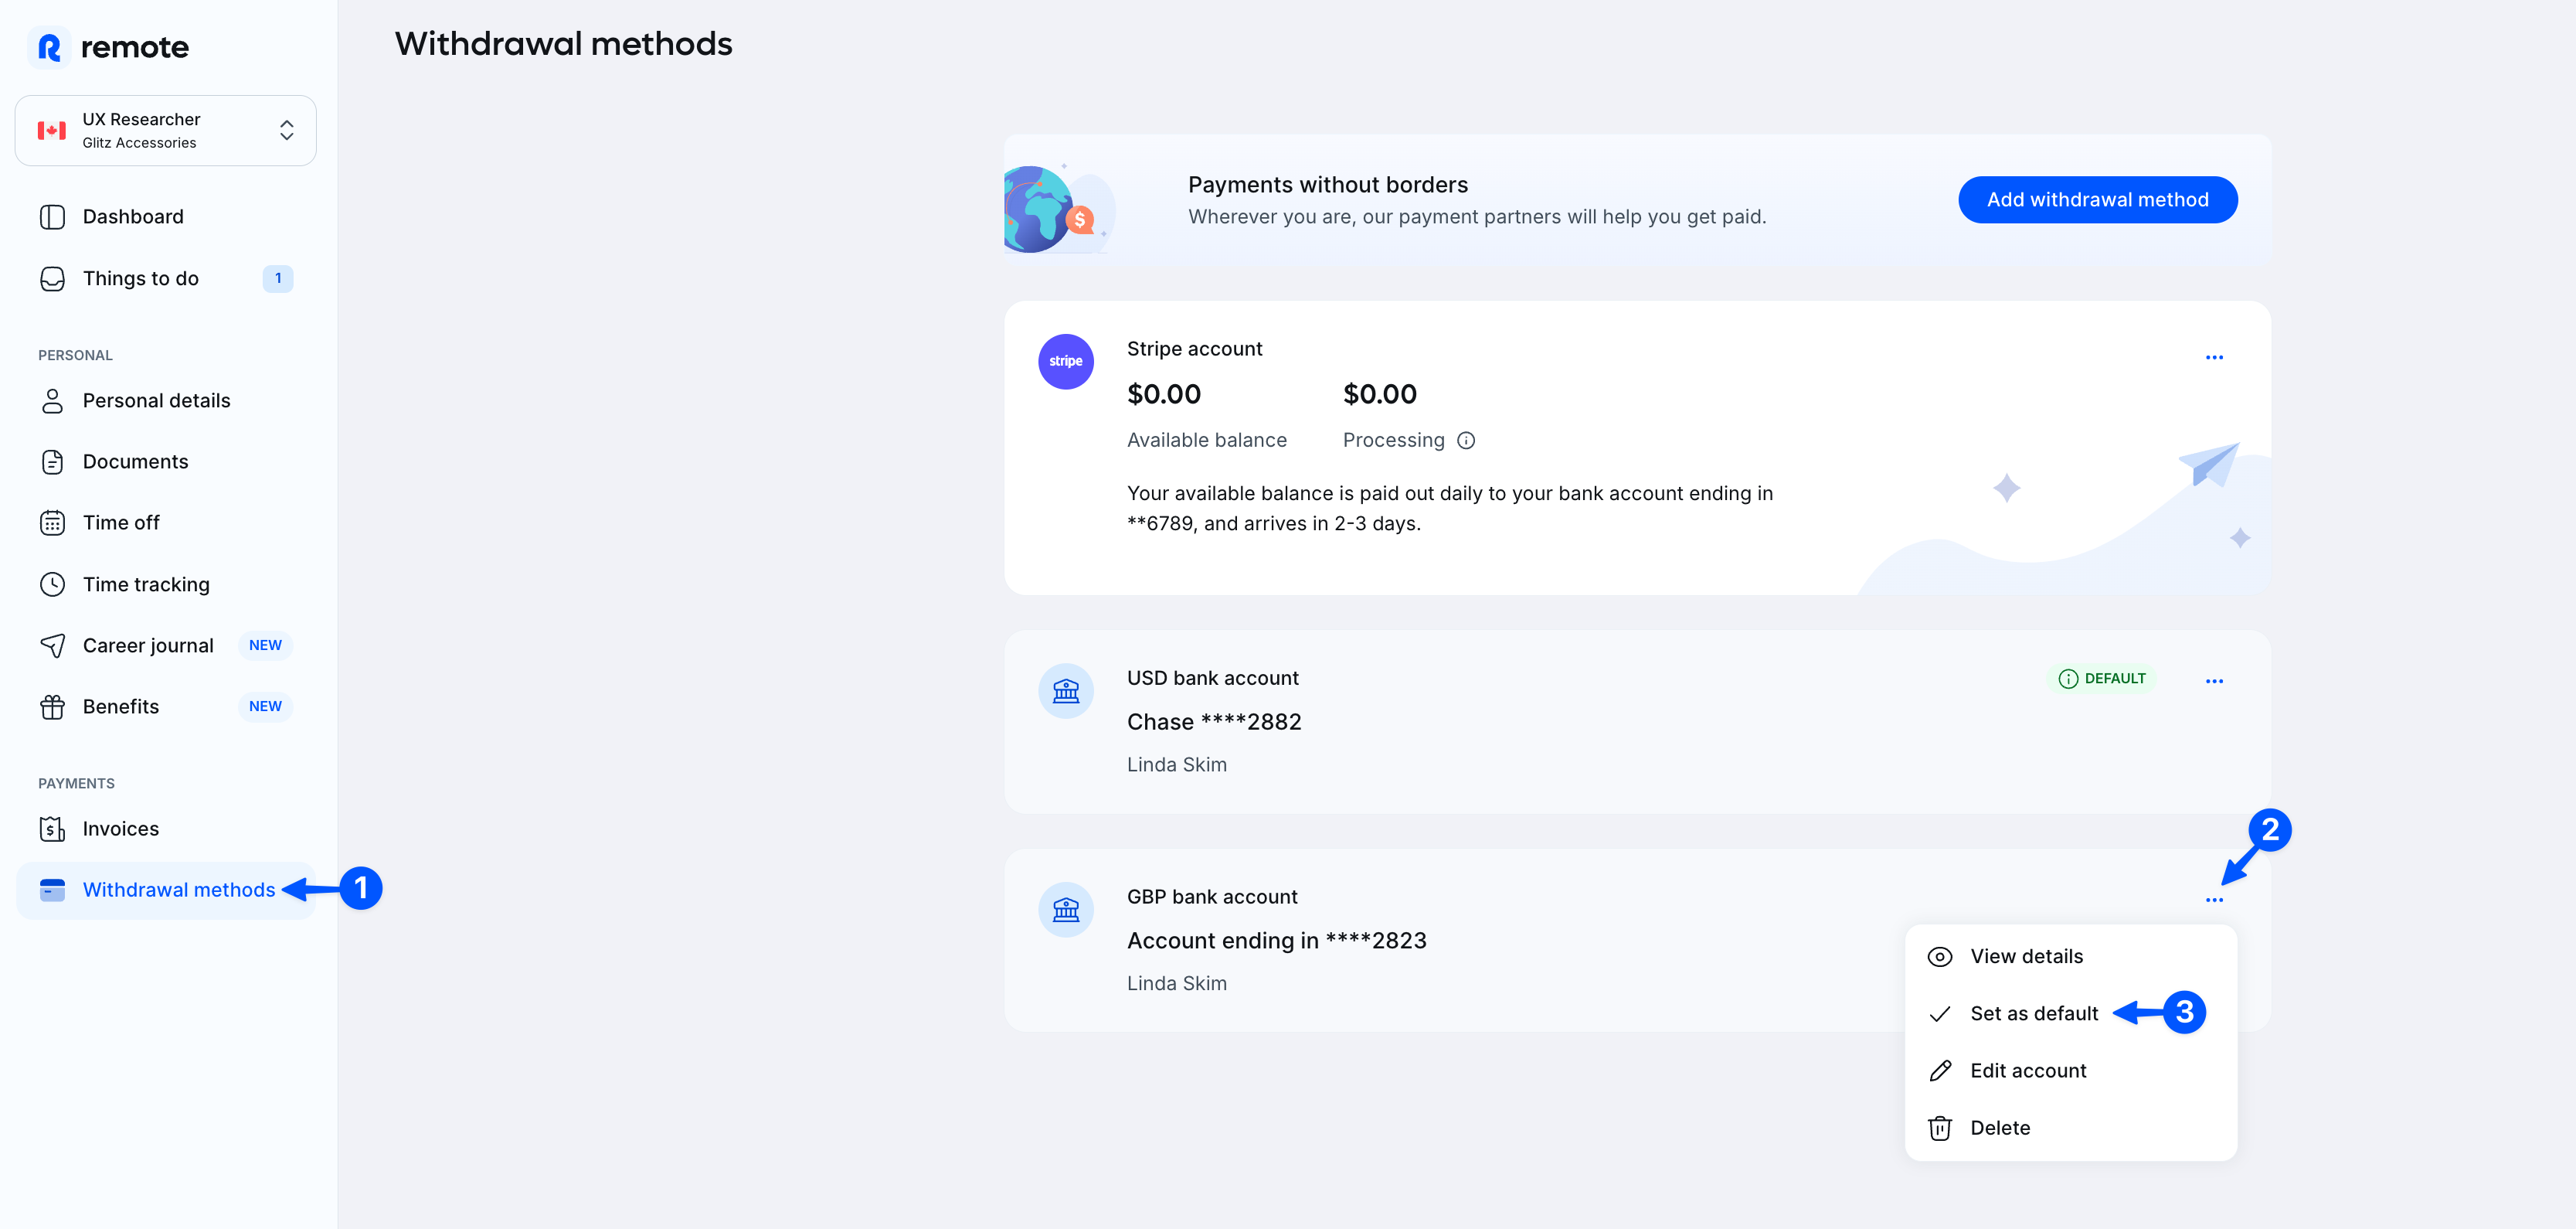Click the USD bank account bank icon
The height and width of the screenshot is (1229, 2576).
[1065, 690]
